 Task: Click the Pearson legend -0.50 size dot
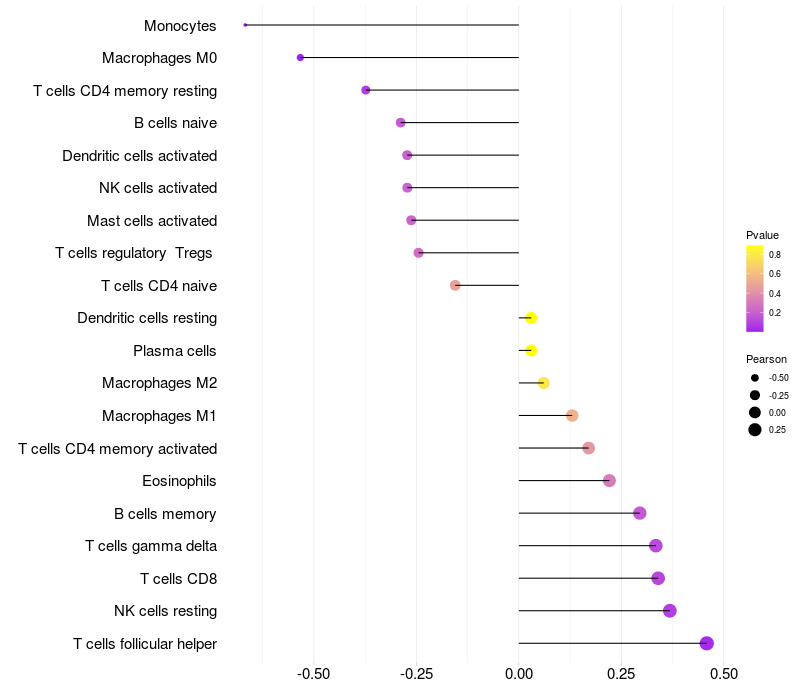coord(755,378)
